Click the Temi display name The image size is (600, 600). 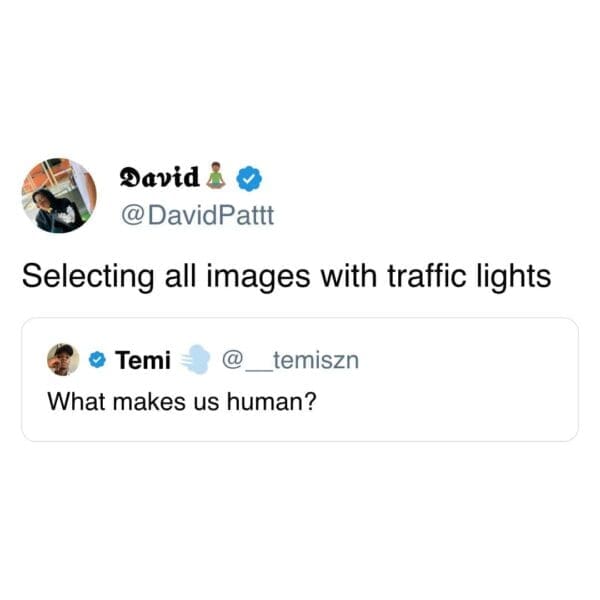pyautogui.click(x=143, y=360)
